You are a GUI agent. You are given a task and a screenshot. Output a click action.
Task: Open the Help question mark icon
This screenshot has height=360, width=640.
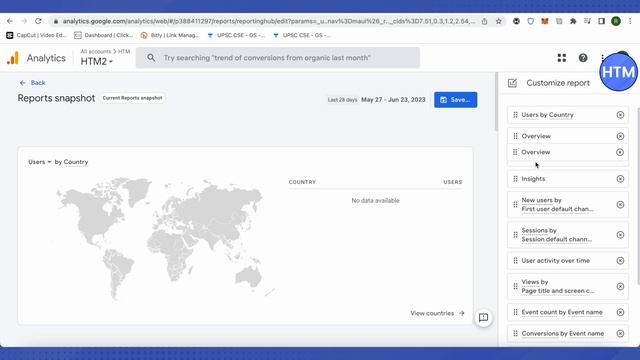(583, 58)
